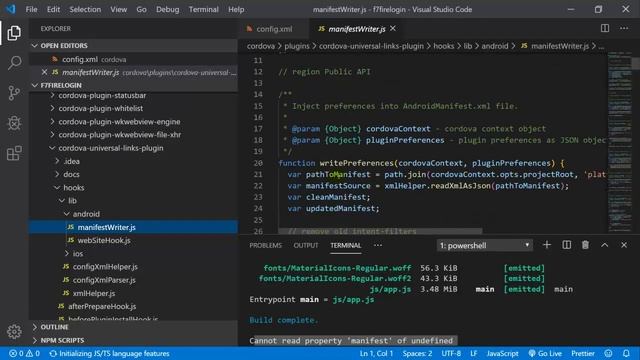Open the Terminal menu
The width and height of the screenshot is (640, 360).
(203, 9)
